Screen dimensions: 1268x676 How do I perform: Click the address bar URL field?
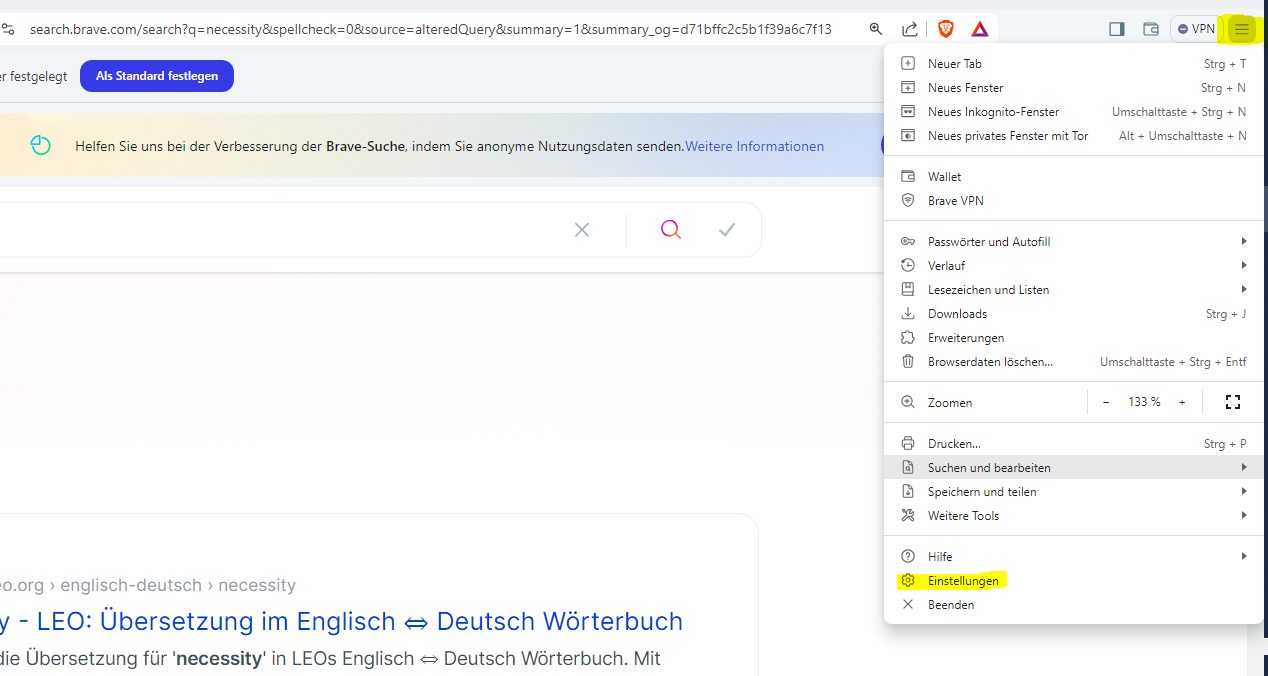pyautogui.click(x=430, y=29)
